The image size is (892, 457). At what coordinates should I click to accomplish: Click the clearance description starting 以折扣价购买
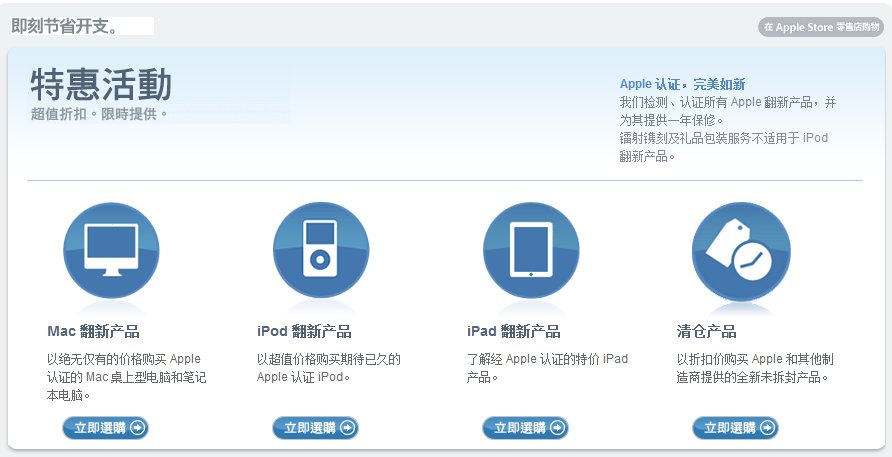755,368
